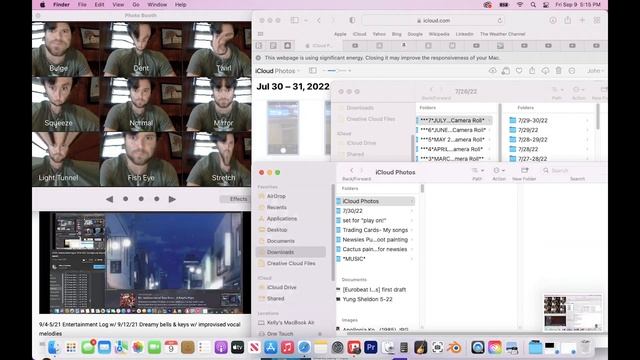Open the View menu
The height and width of the screenshot is (360, 640).
118,4
